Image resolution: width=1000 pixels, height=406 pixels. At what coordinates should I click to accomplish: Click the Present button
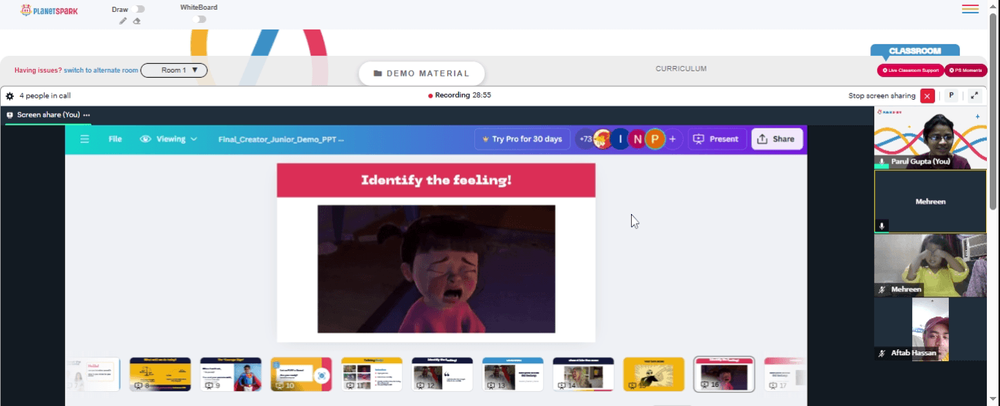point(717,139)
